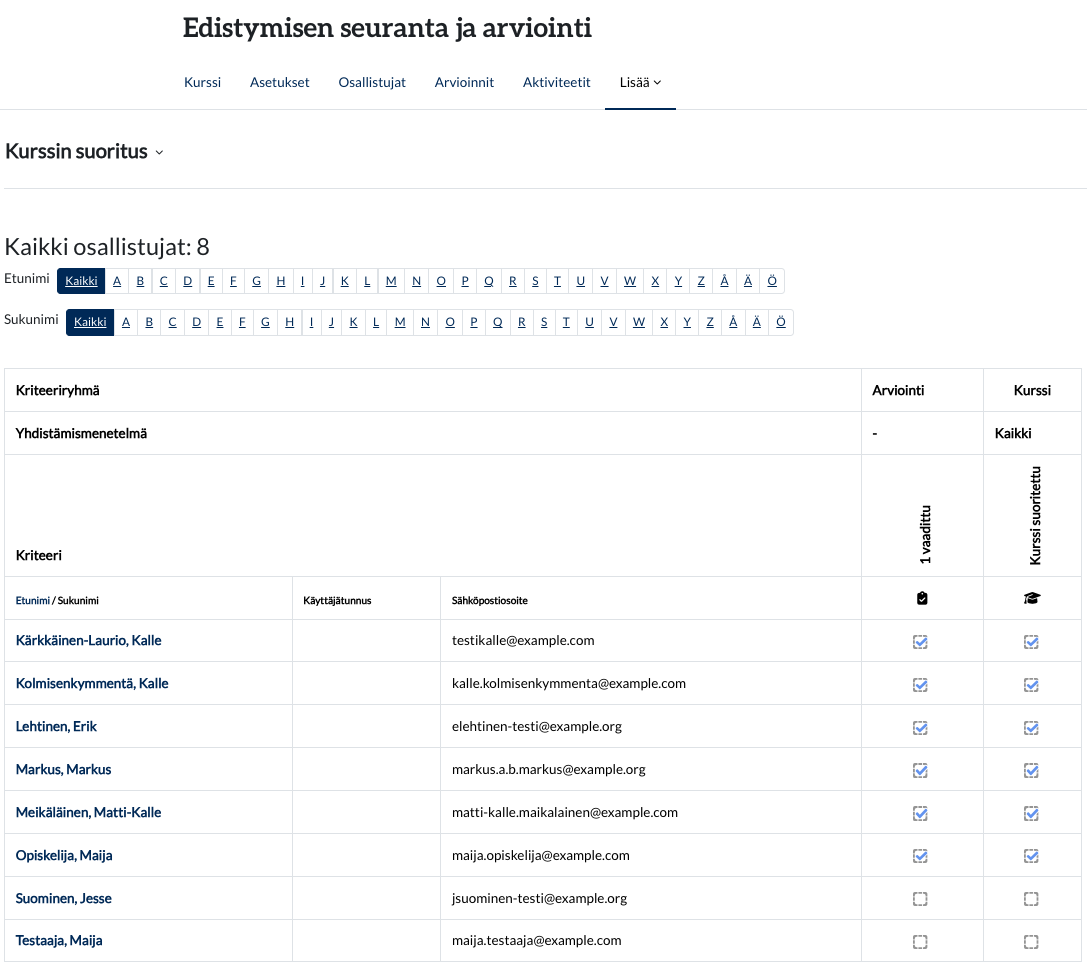Toggle Kurssi suoritettu checkbox for Suominen, Jesse
Screen dimensions: 1087x975
[x=1031, y=899]
